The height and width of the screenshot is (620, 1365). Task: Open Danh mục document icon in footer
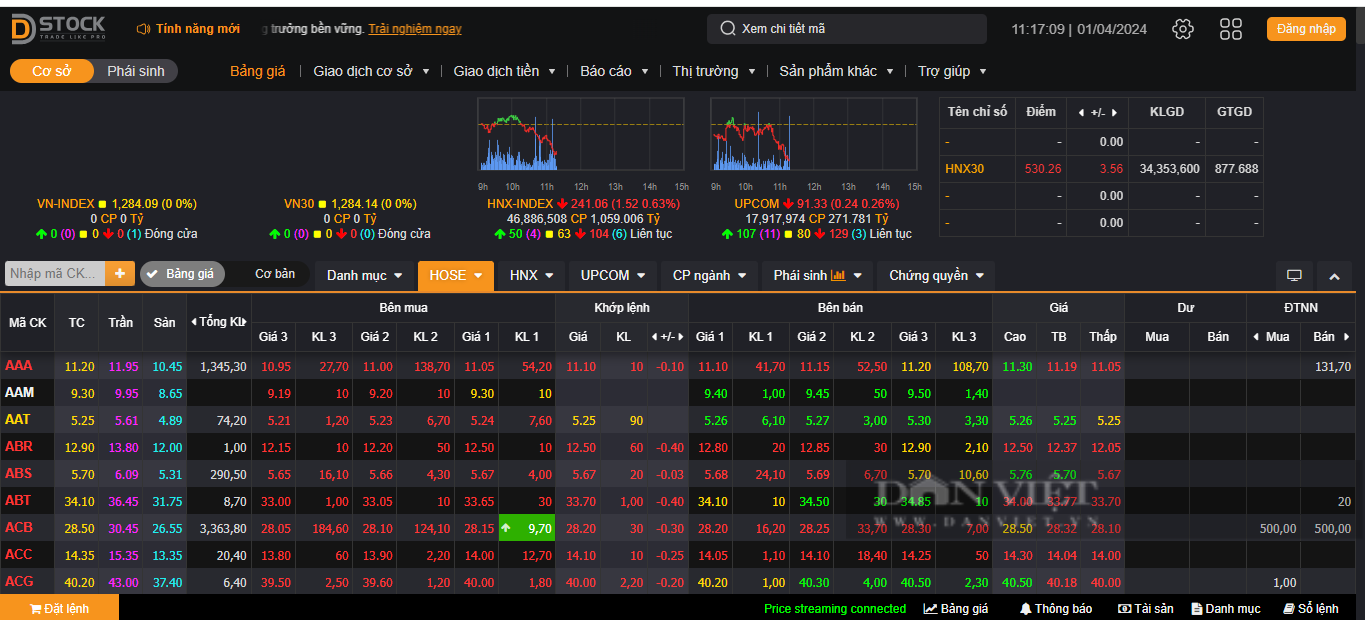pyautogui.click(x=1197, y=608)
